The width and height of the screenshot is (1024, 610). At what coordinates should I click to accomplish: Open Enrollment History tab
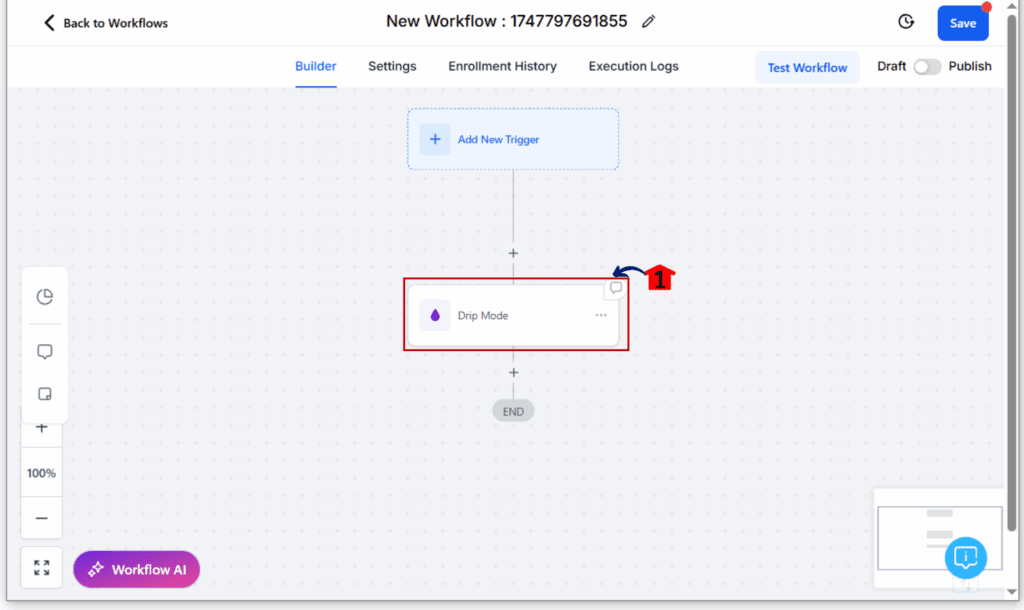click(502, 66)
